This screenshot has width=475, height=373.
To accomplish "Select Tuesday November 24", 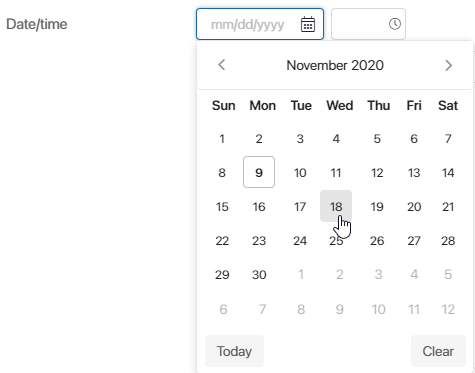I will point(300,240).
